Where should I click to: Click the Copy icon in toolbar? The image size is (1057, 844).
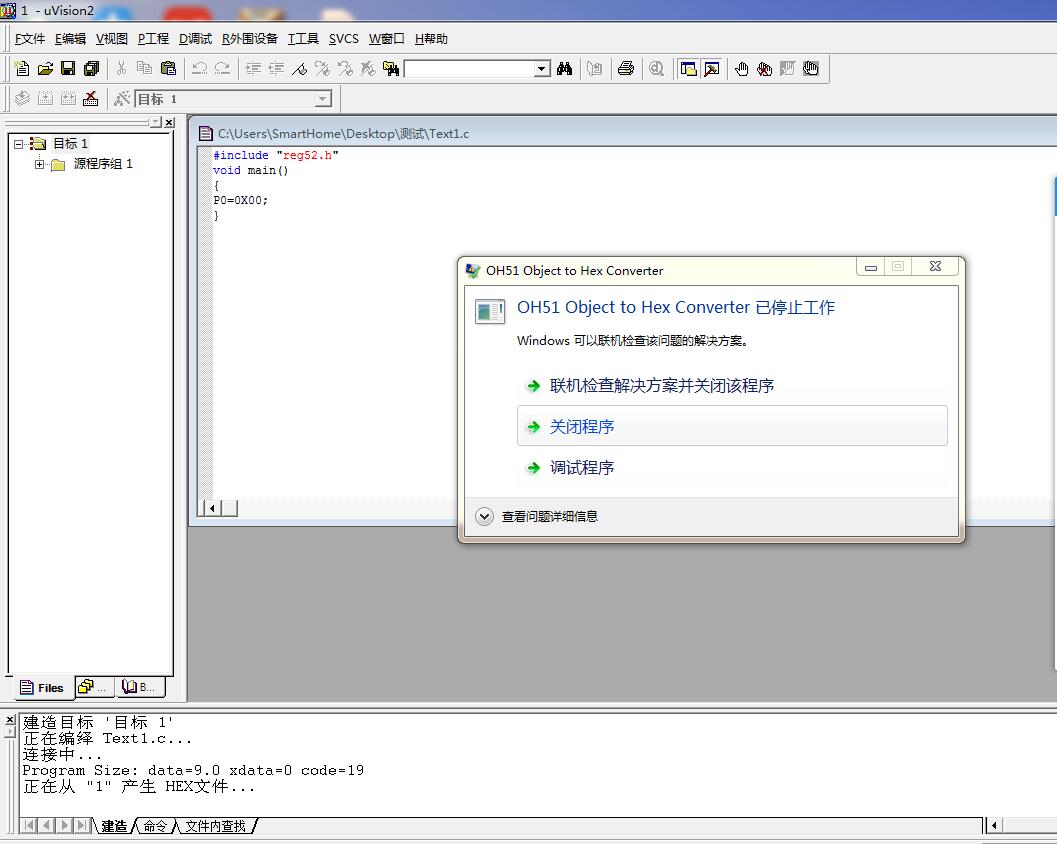144,68
